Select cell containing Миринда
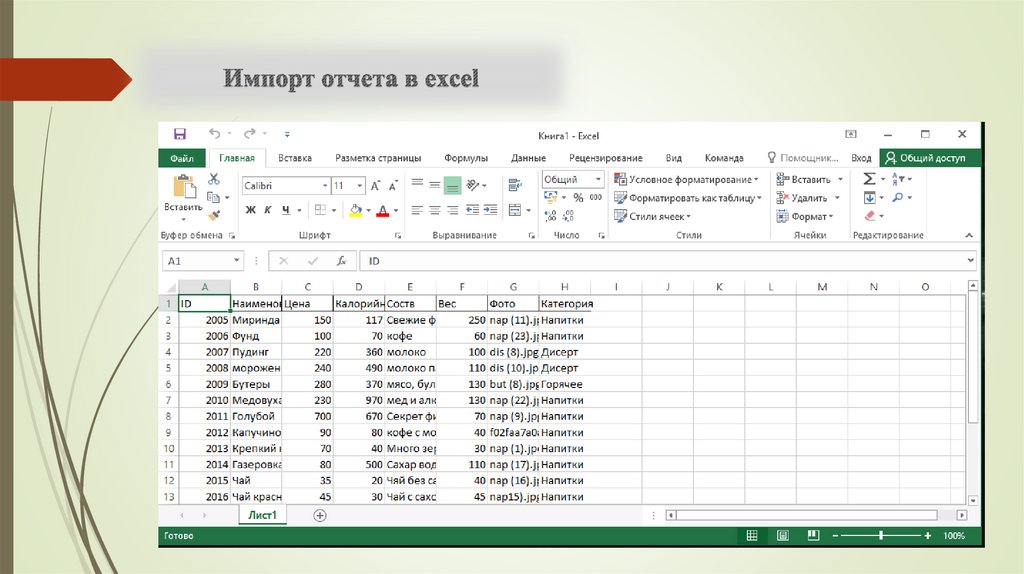 click(x=255, y=320)
